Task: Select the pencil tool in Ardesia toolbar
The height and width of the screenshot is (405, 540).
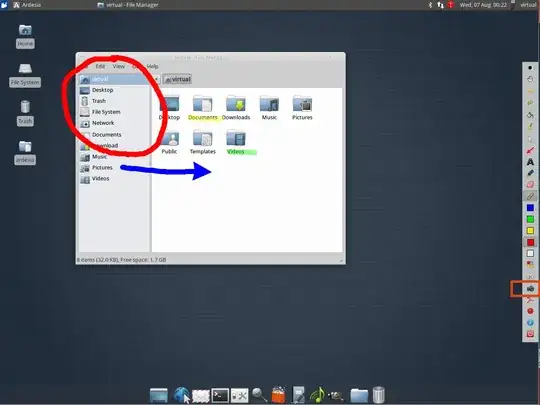Action: [530, 196]
